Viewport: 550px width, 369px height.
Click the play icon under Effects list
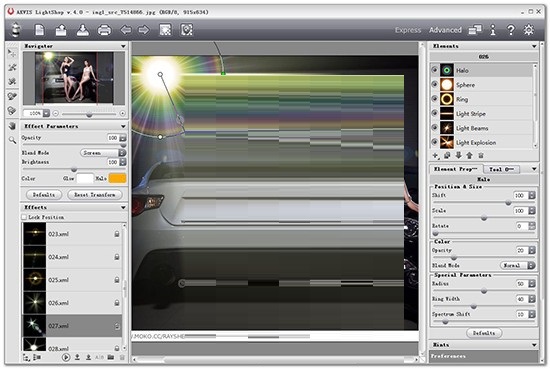(66, 357)
